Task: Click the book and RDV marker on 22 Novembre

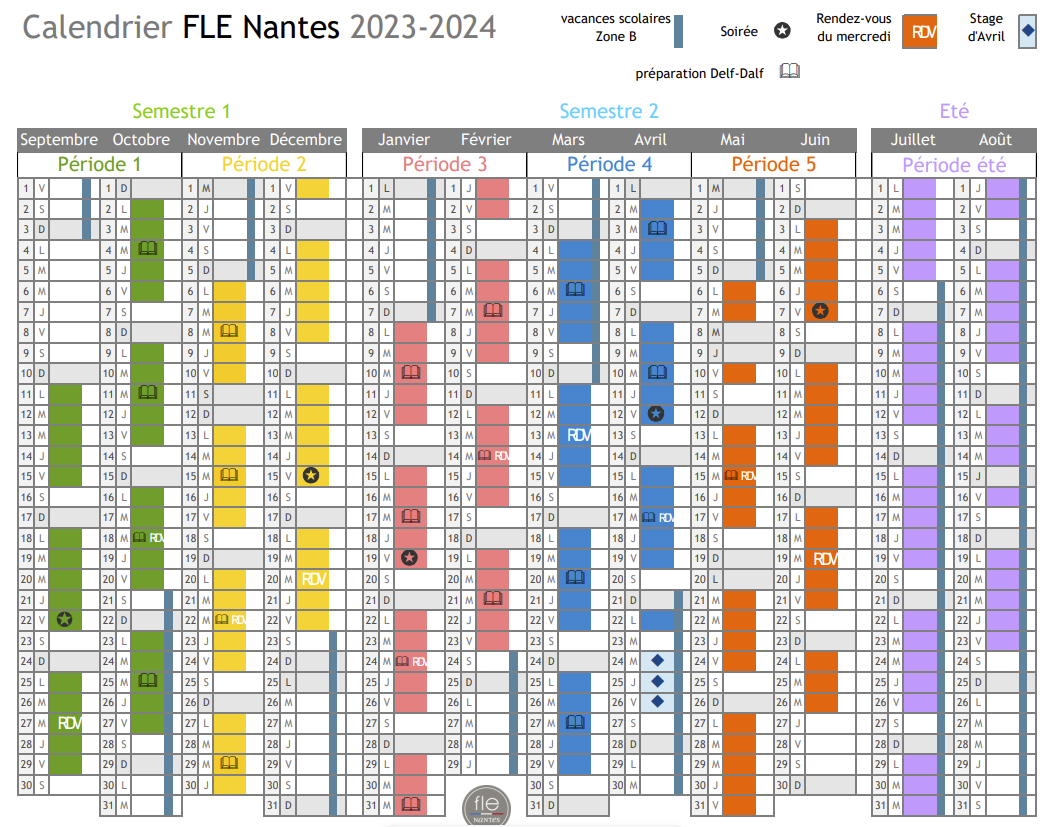Action: (230, 620)
